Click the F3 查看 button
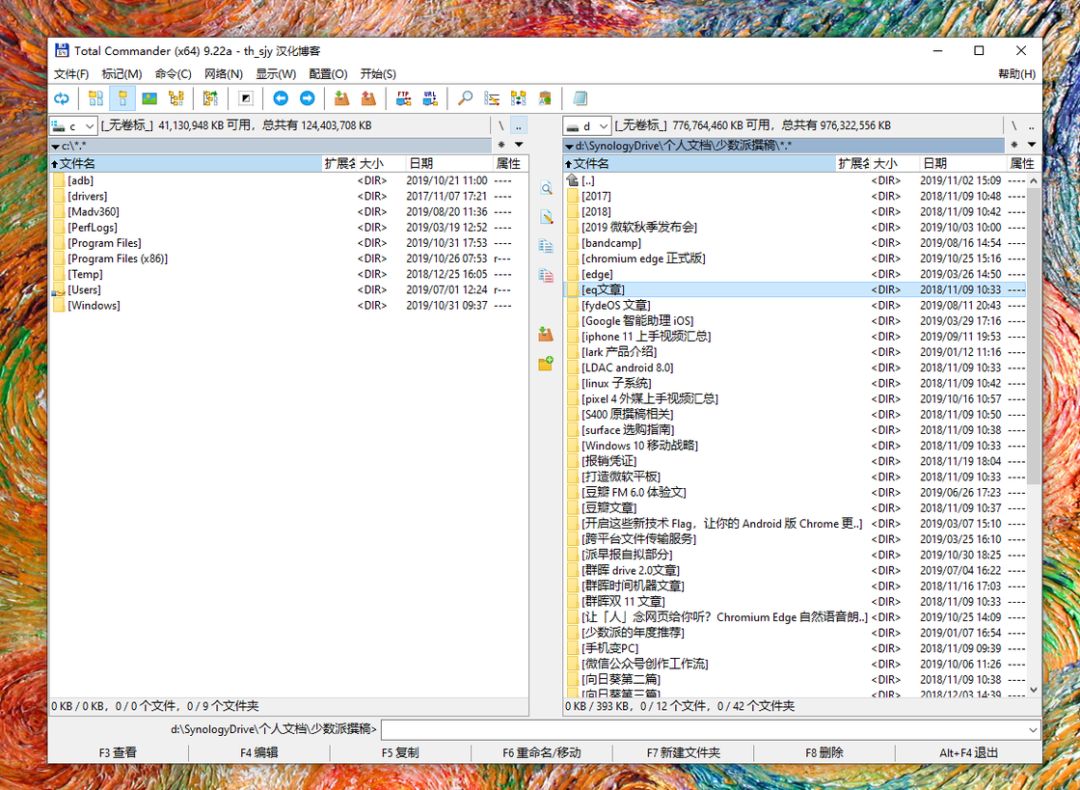This screenshot has height=790, width=1080. [x=118, y=753]
